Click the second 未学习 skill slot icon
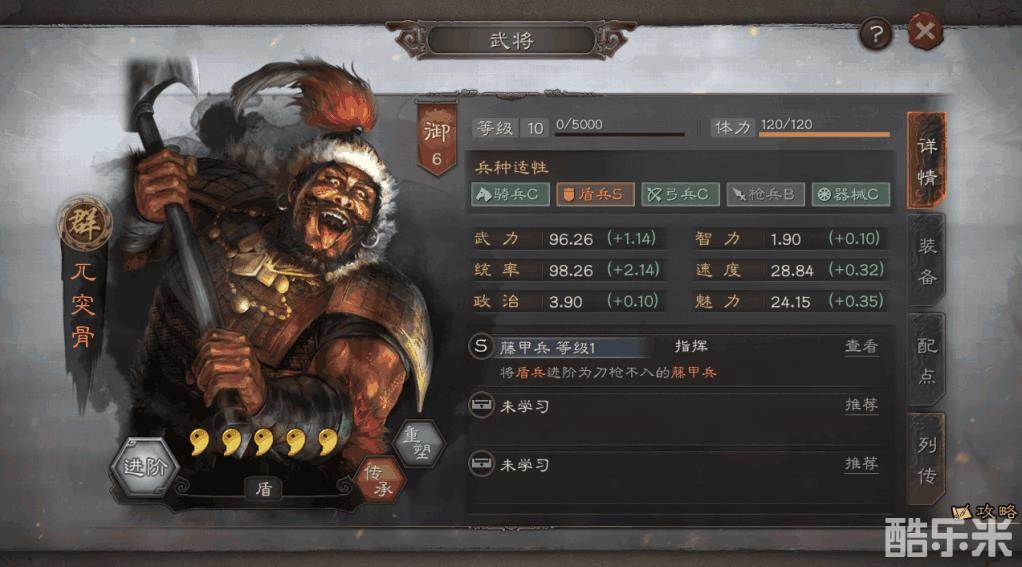 [x=482, y=463]
